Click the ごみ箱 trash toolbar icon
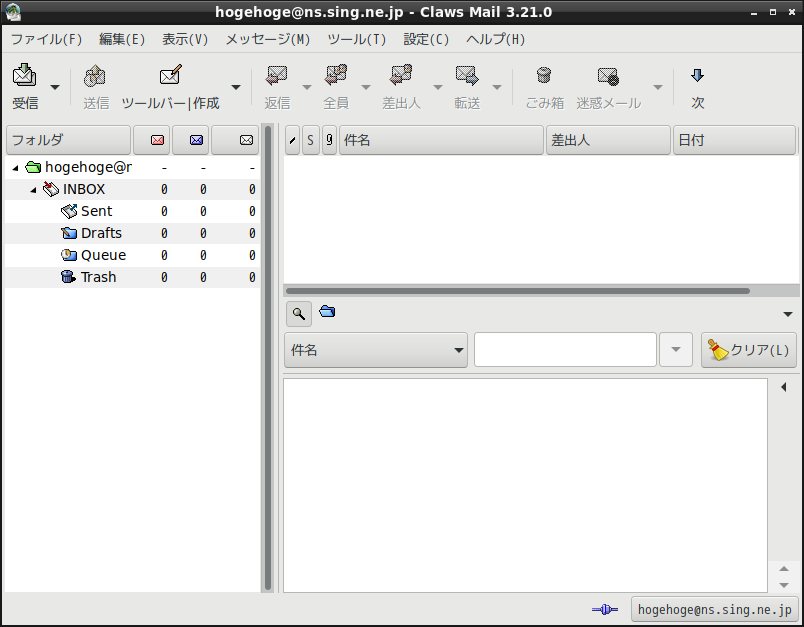Viewport: 804px width, 627px height. click(x=544, y=75)
